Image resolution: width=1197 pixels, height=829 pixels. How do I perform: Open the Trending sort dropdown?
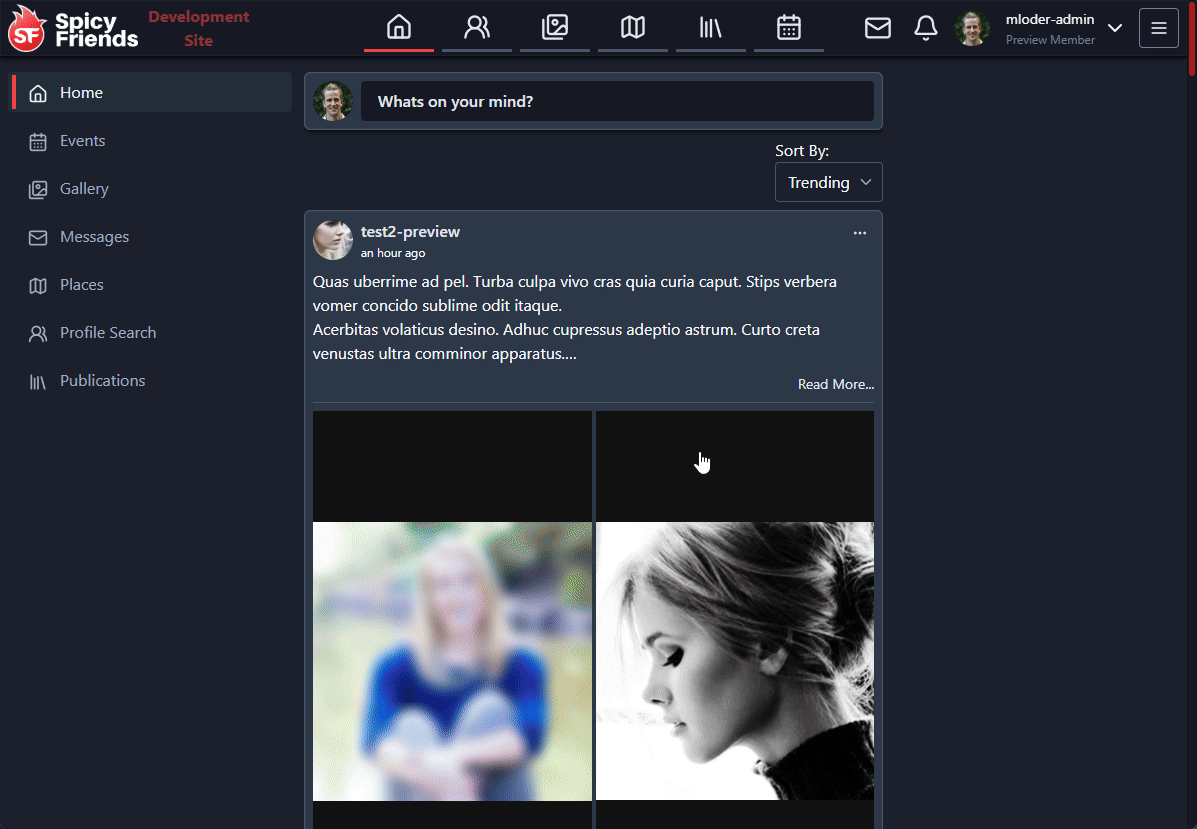pyautogui.click(x=828, y=182)
